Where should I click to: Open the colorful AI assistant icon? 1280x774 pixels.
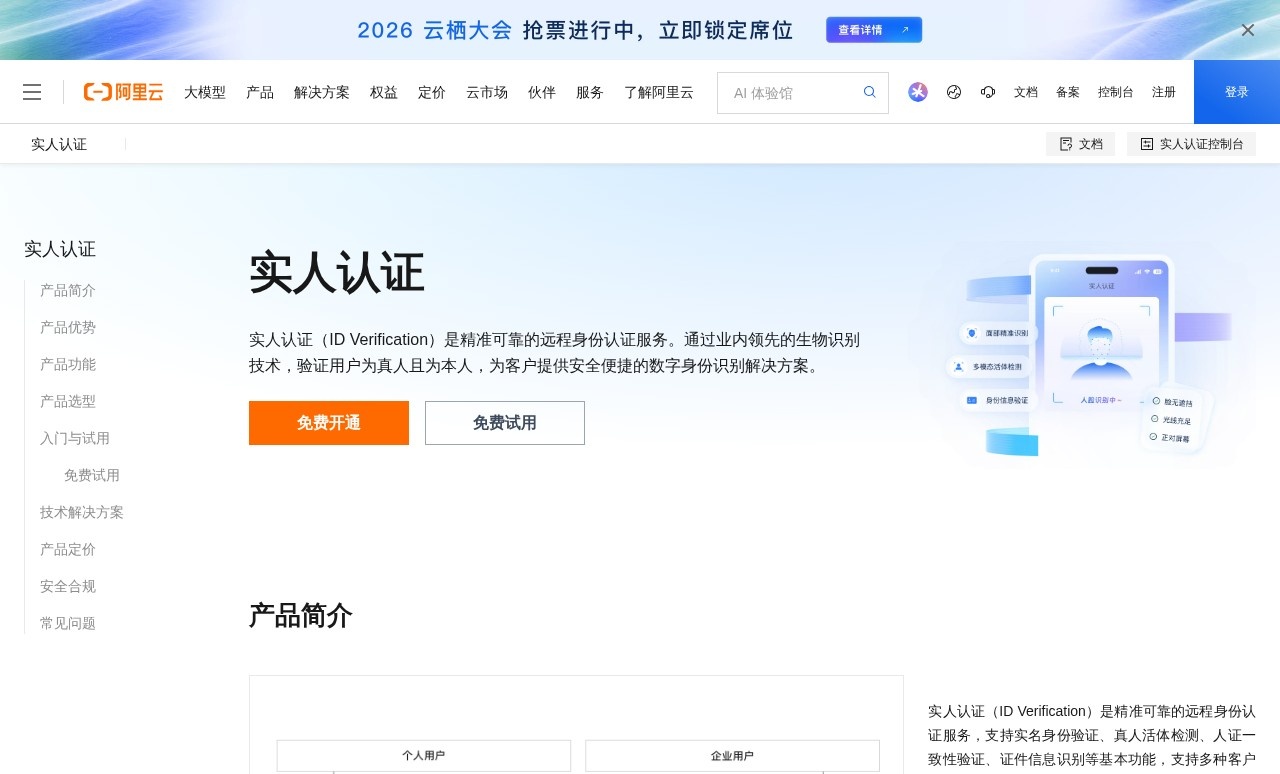tap(918, 92)
